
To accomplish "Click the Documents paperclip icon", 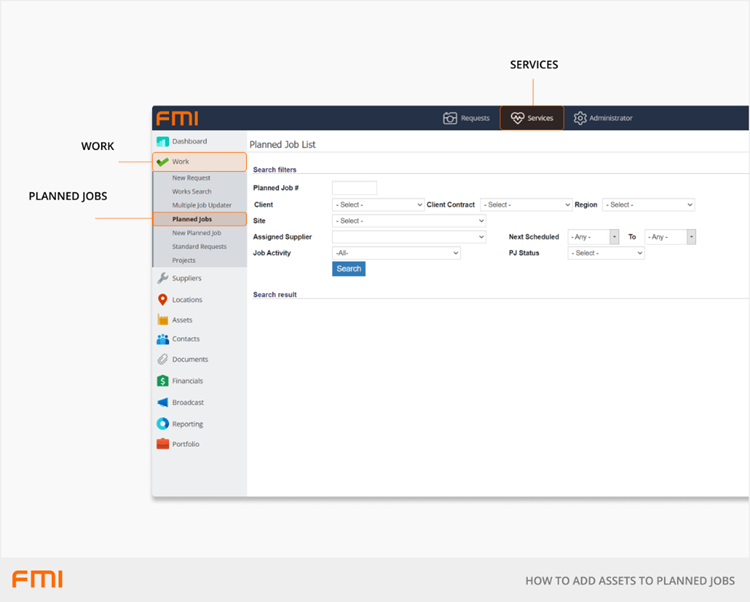I will pyautogui.click(x=162, y=359).
